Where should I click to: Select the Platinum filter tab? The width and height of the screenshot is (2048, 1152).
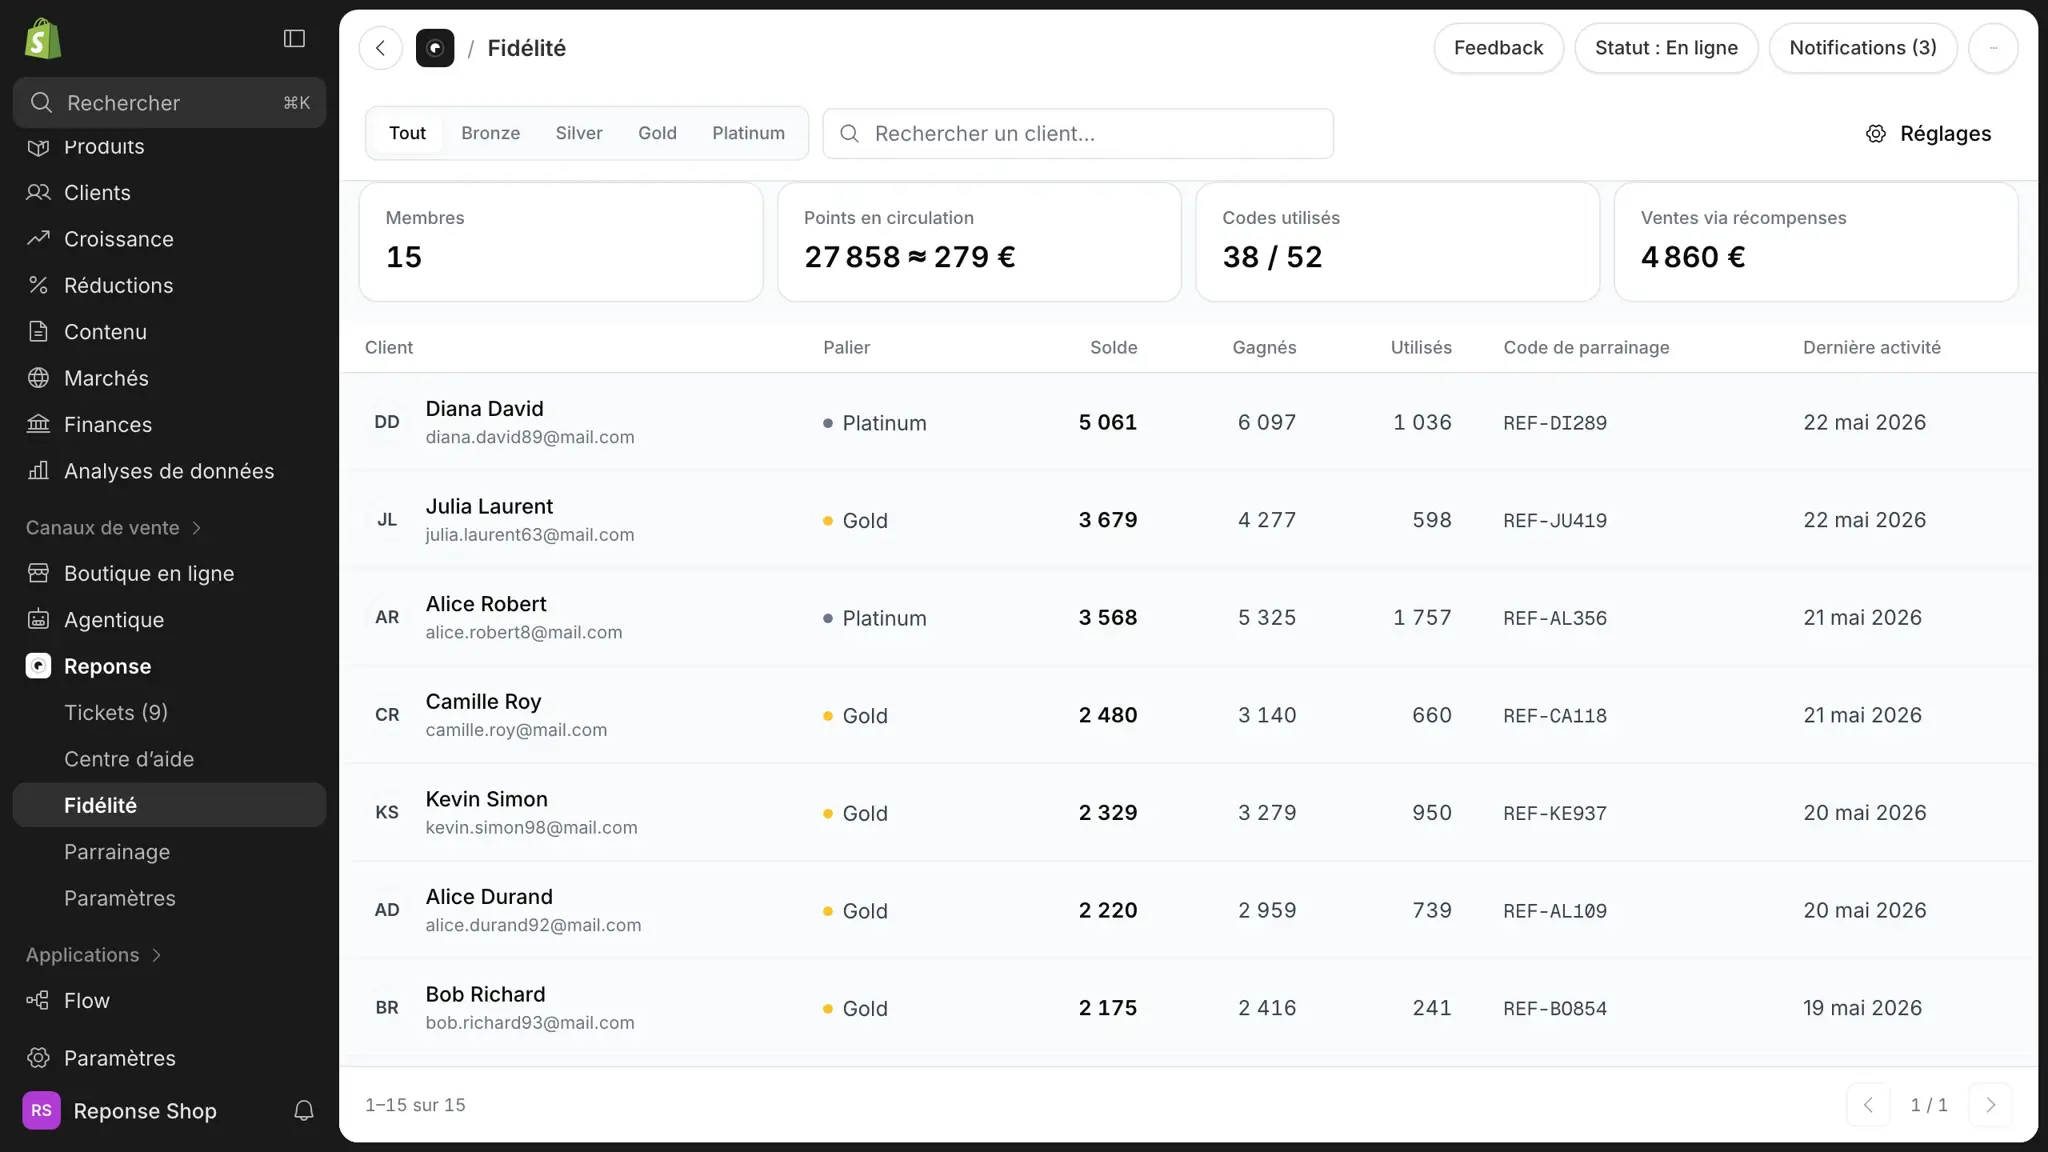pyautogui.click(x=748, y=133)
